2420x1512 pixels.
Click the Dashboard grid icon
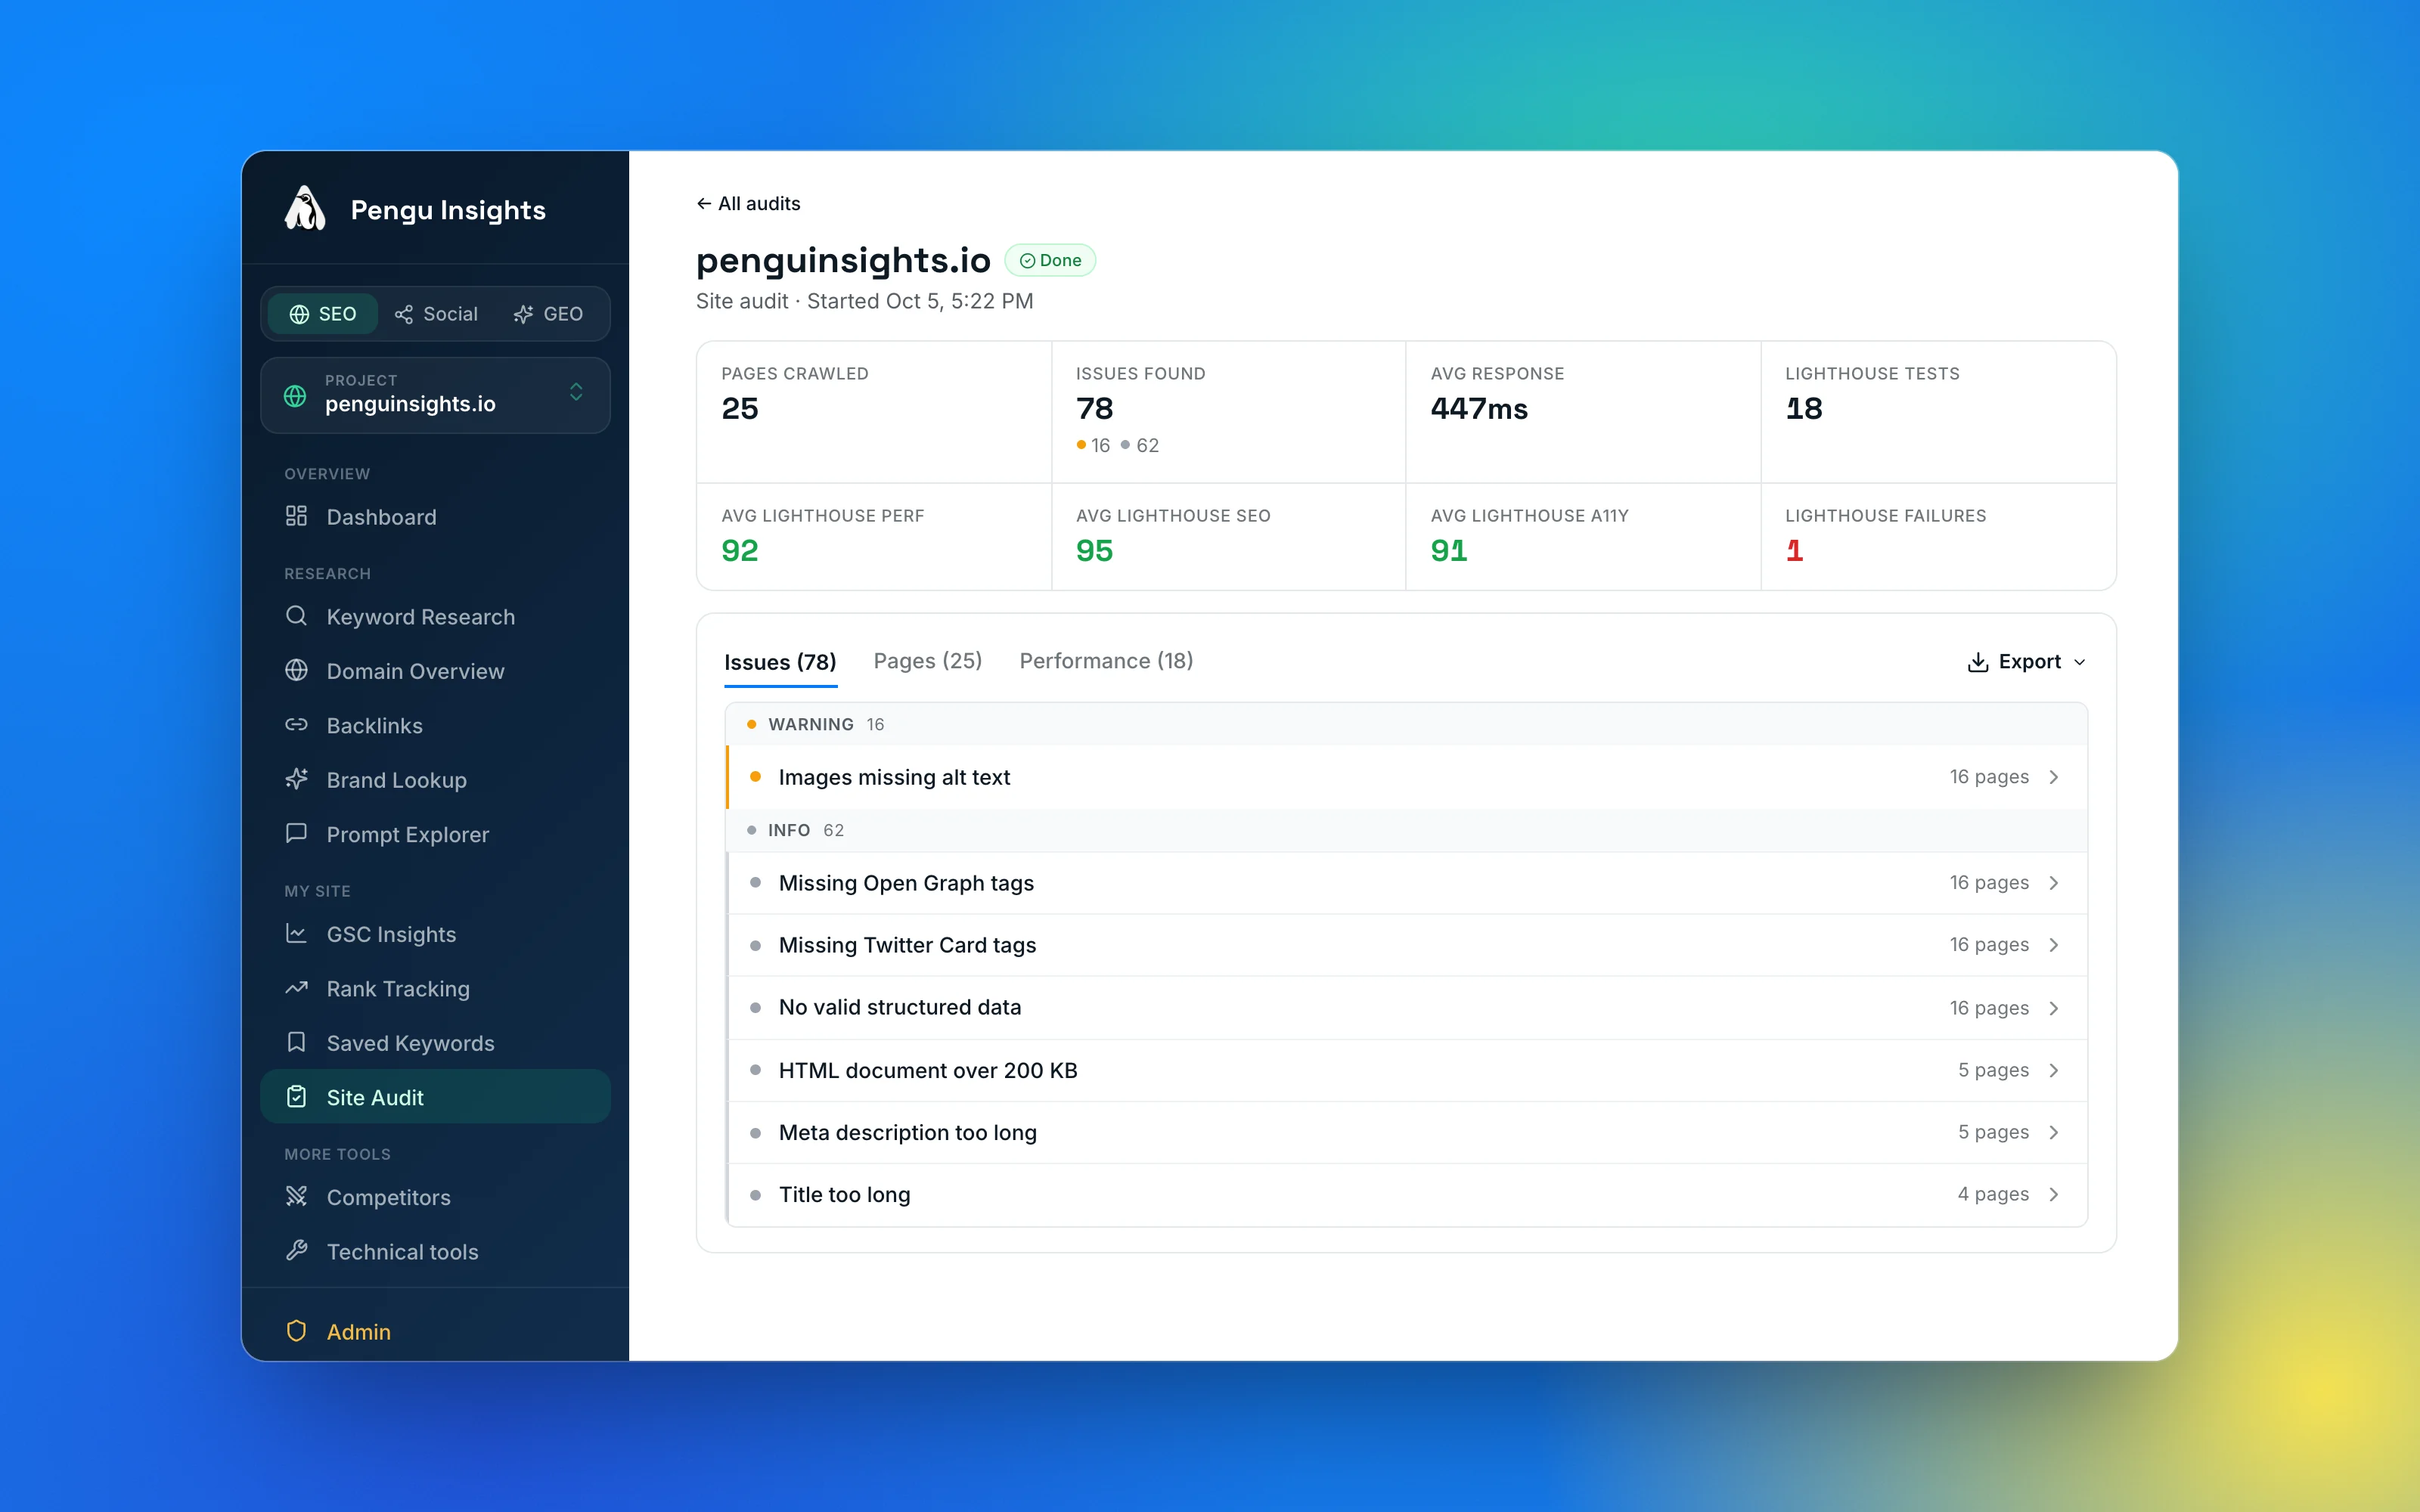(296, 516)
